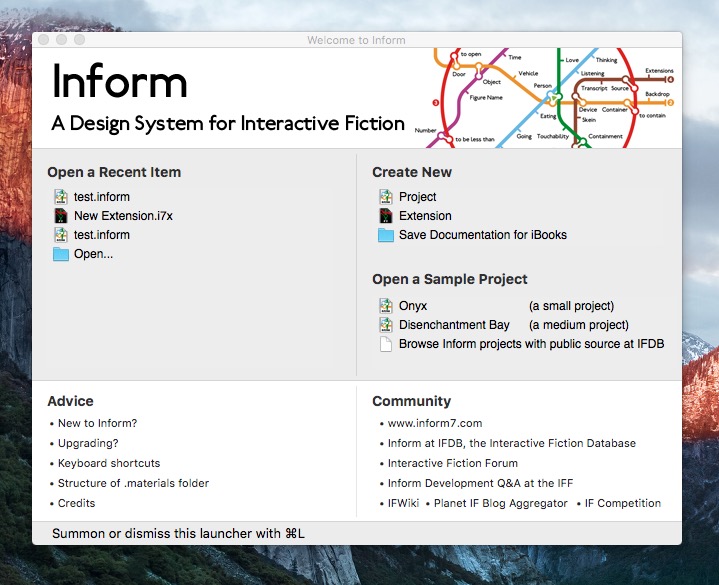View the Keyboard shortcuts advice page

pos(108,463)
